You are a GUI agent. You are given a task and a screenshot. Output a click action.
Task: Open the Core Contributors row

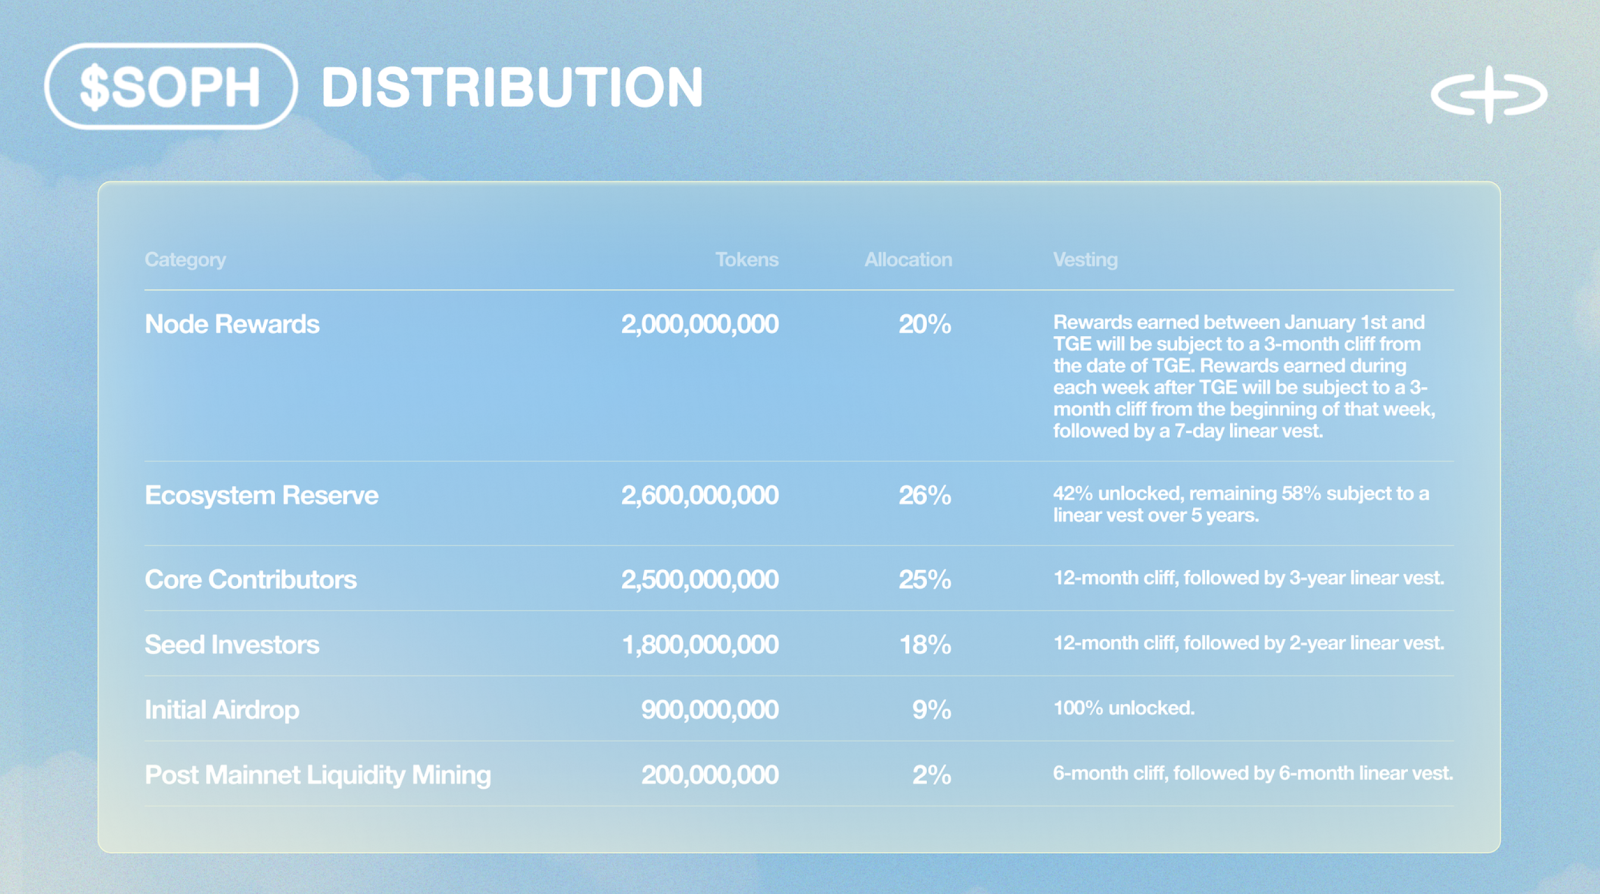[250, 579]
